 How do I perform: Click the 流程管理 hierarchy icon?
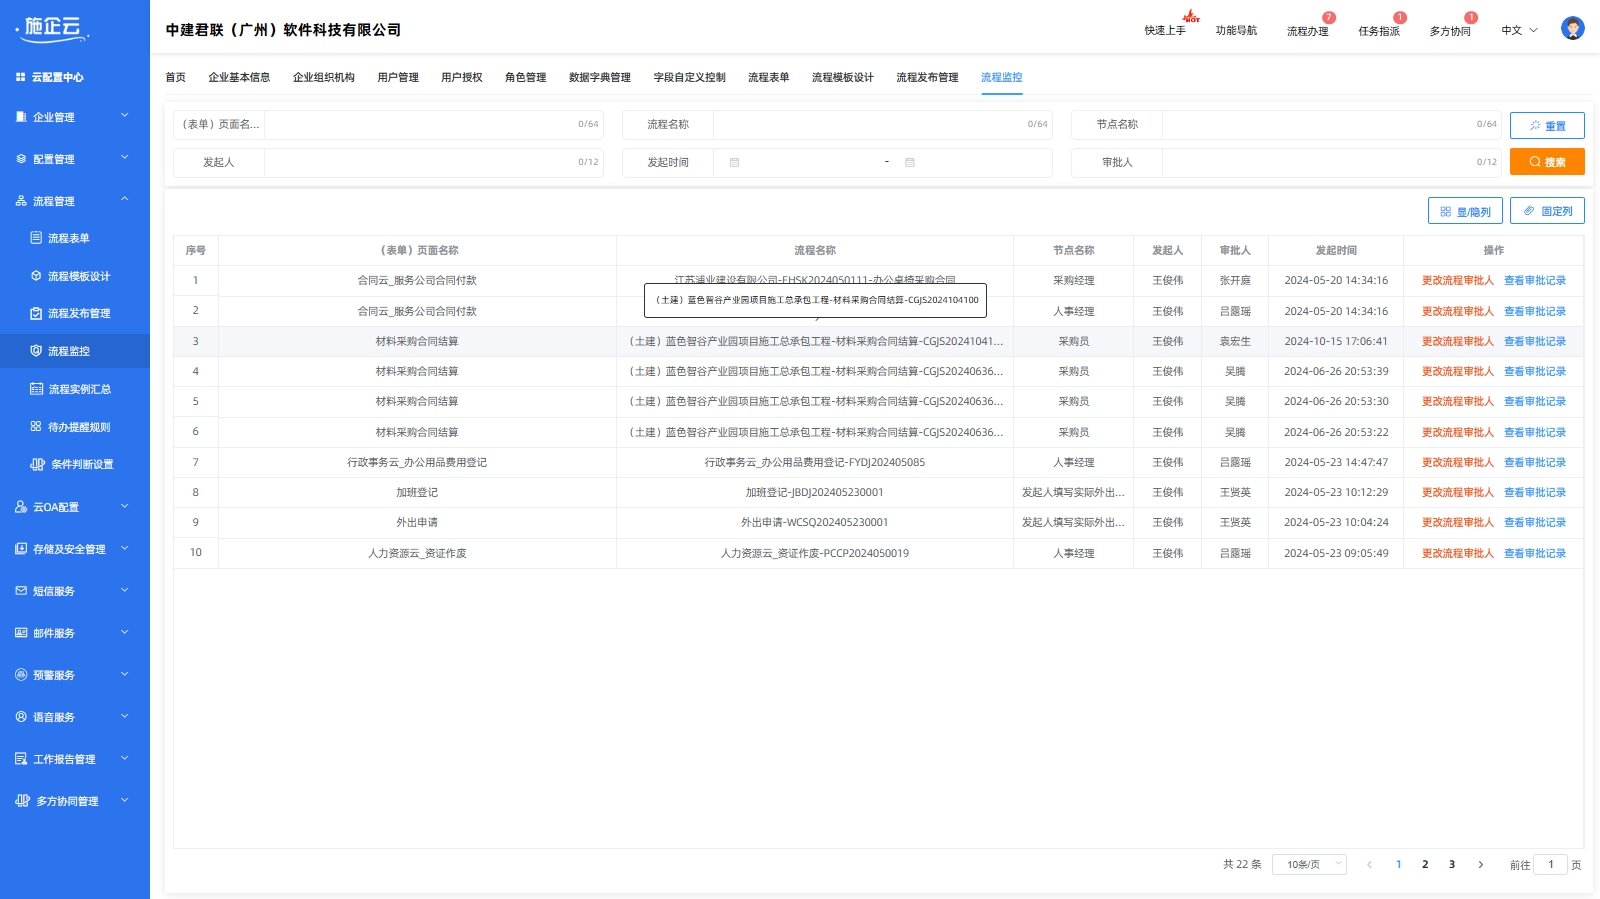[x=21, y=201]
